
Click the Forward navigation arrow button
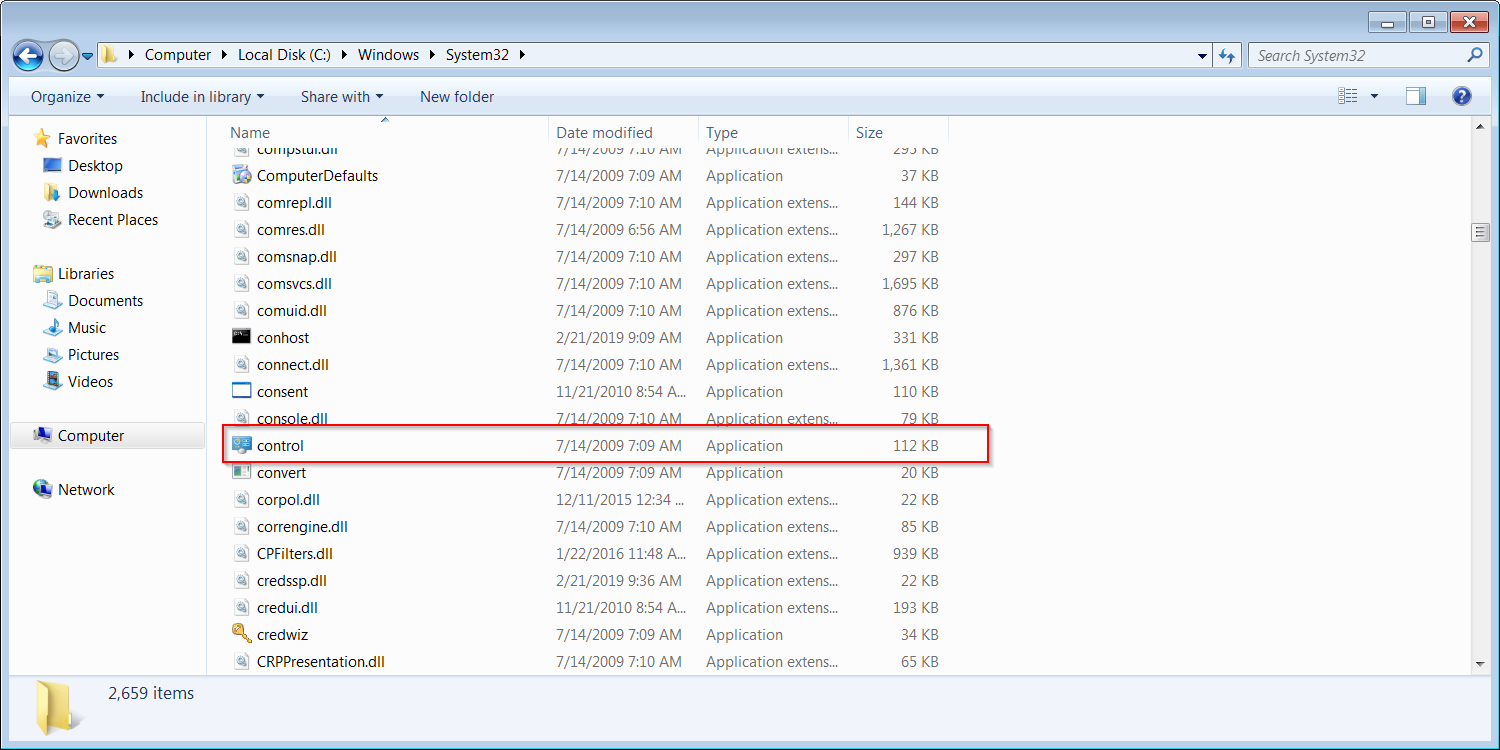point(63,55)
